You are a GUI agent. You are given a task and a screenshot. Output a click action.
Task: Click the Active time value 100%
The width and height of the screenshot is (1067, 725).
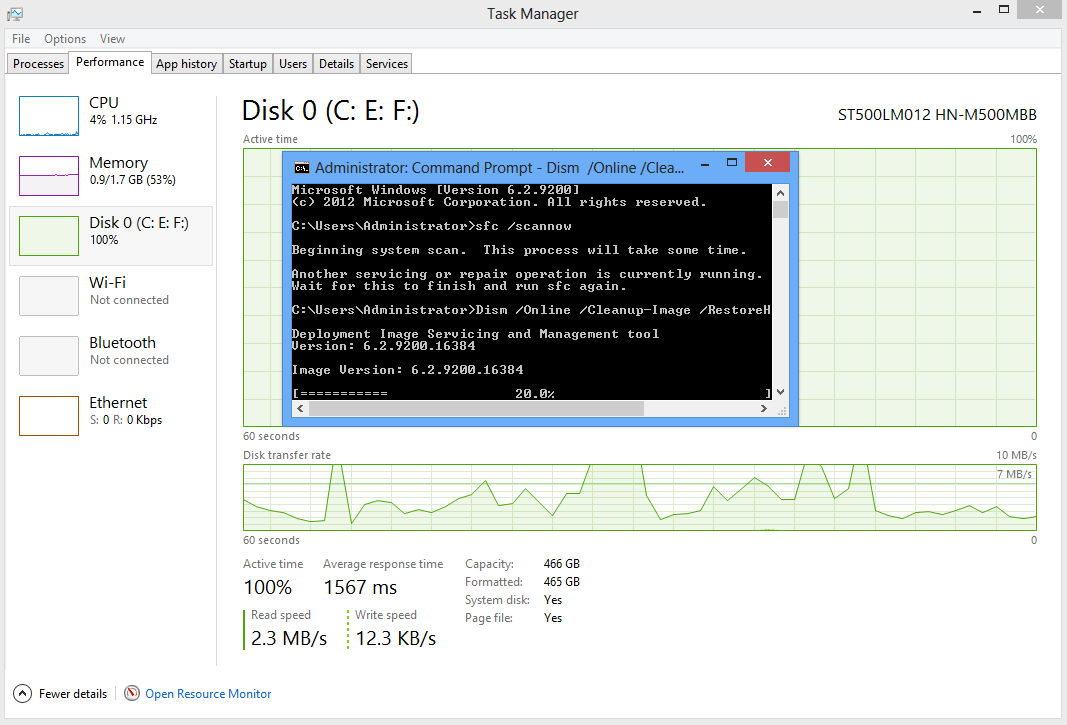point(267,587)
